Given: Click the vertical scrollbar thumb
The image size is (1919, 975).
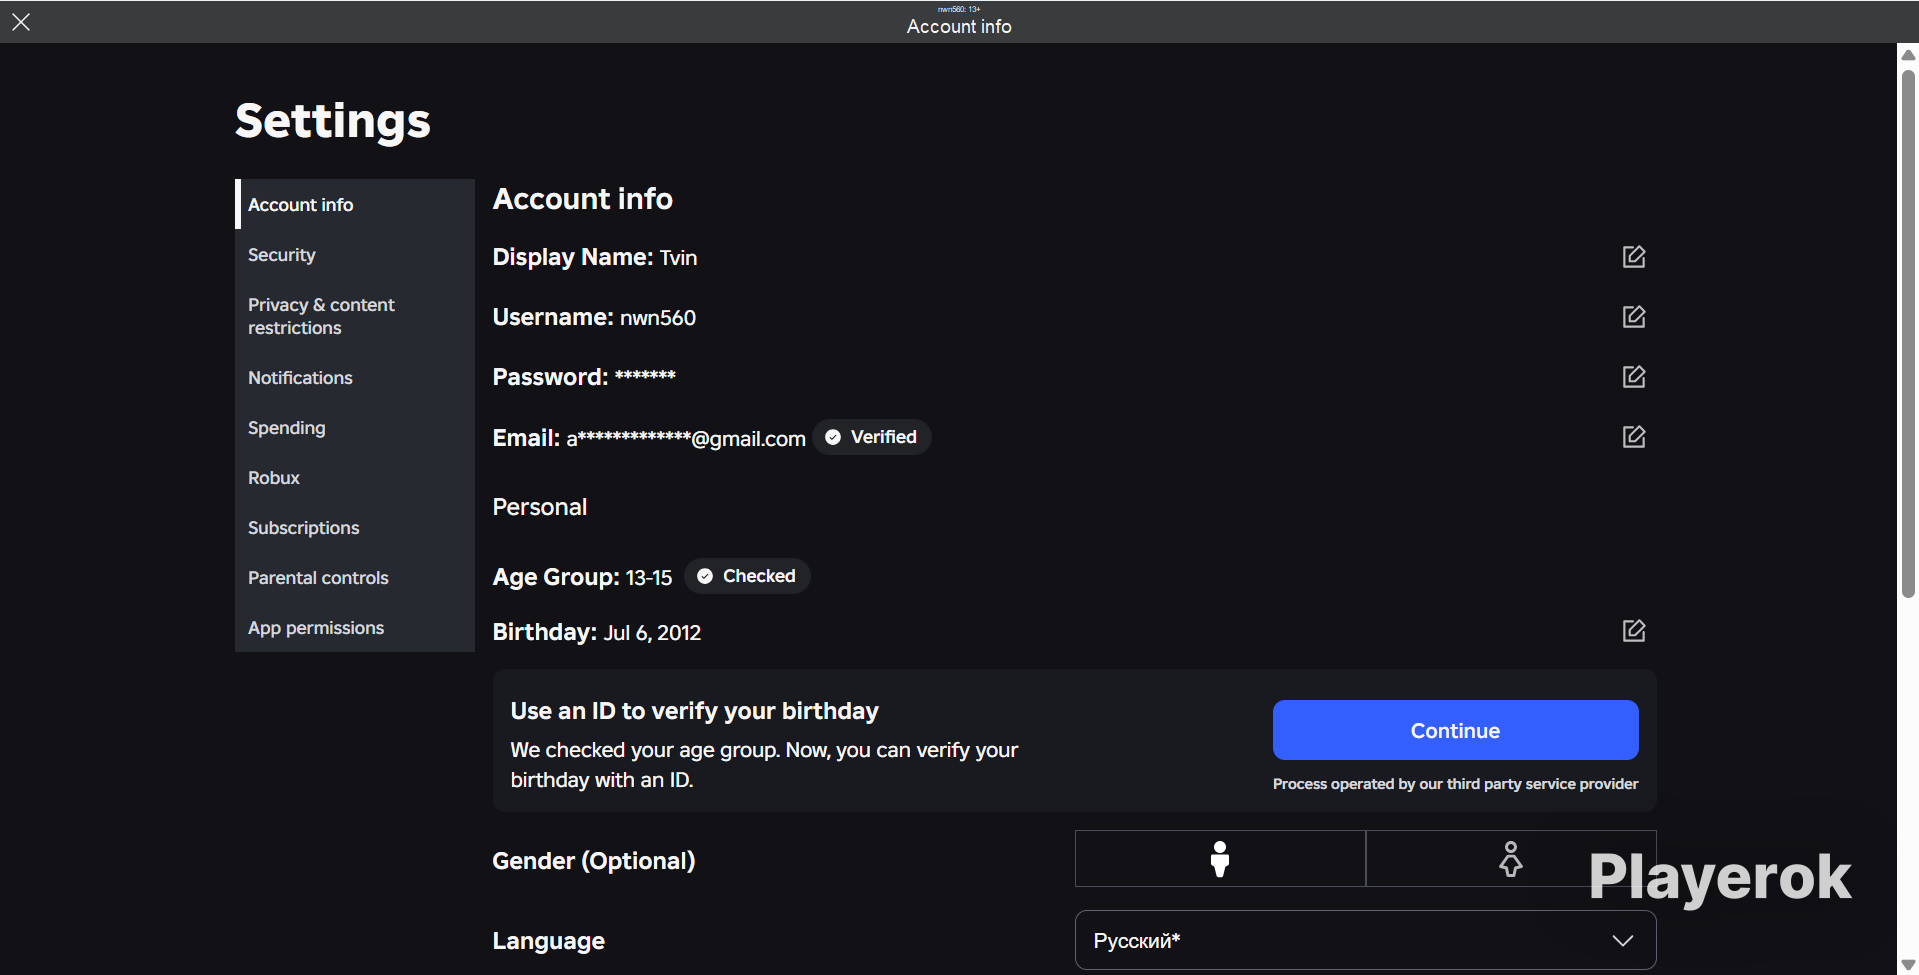Looking at the screenshot, I should click(x=1908, y=333).
